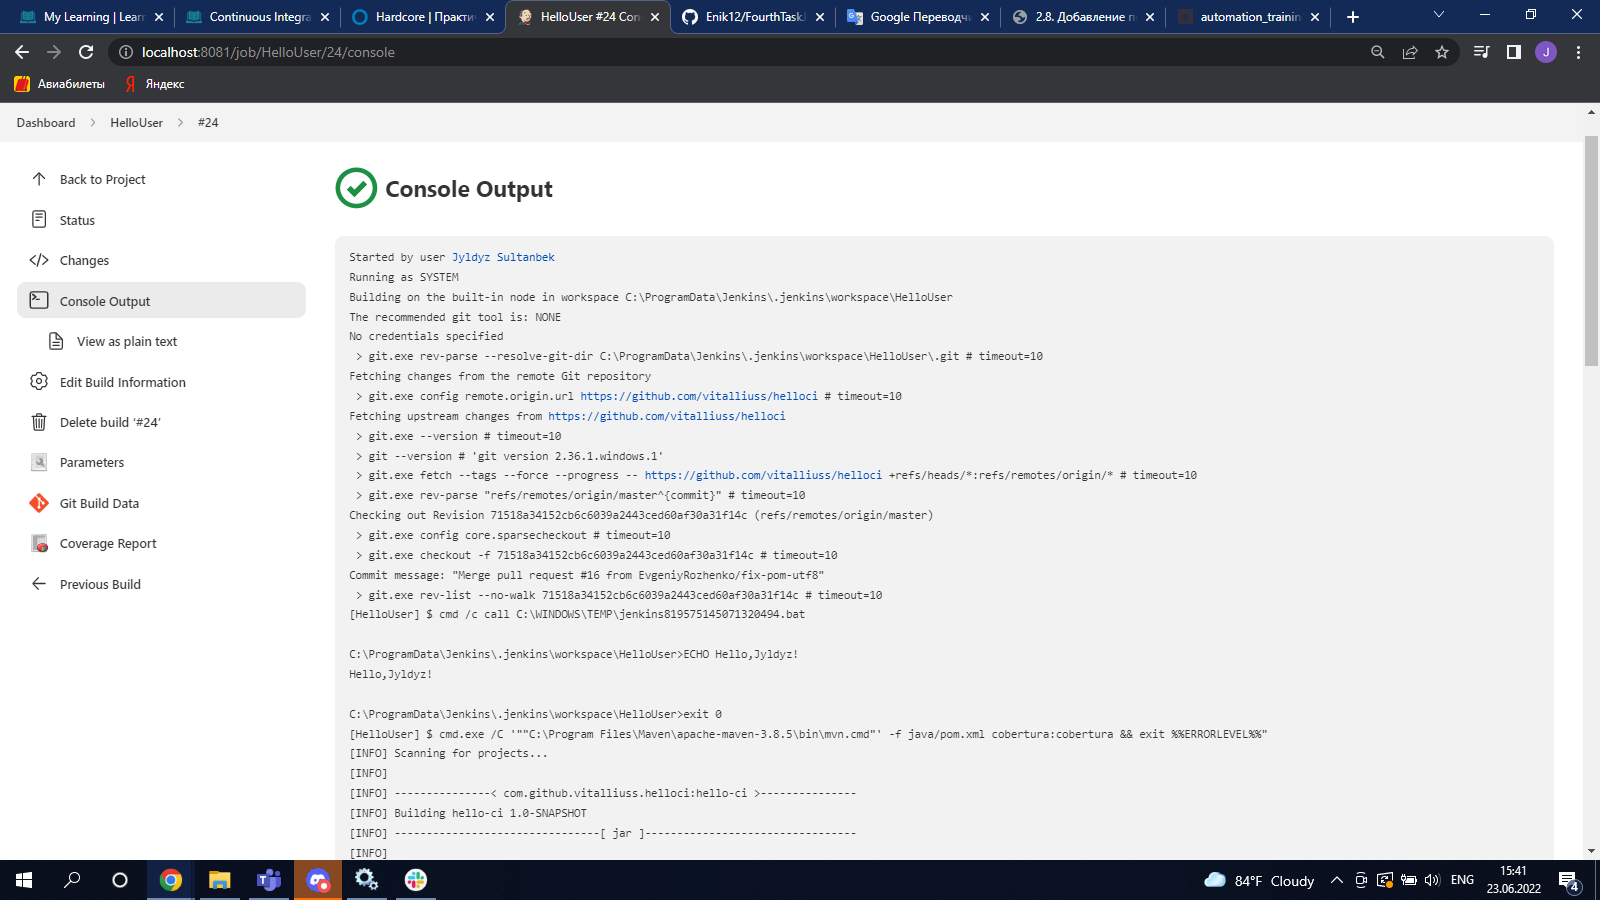The width and height of the screenshot is (1600, 900).
Task: Click the address bar URL
Action: click(268, 52)
